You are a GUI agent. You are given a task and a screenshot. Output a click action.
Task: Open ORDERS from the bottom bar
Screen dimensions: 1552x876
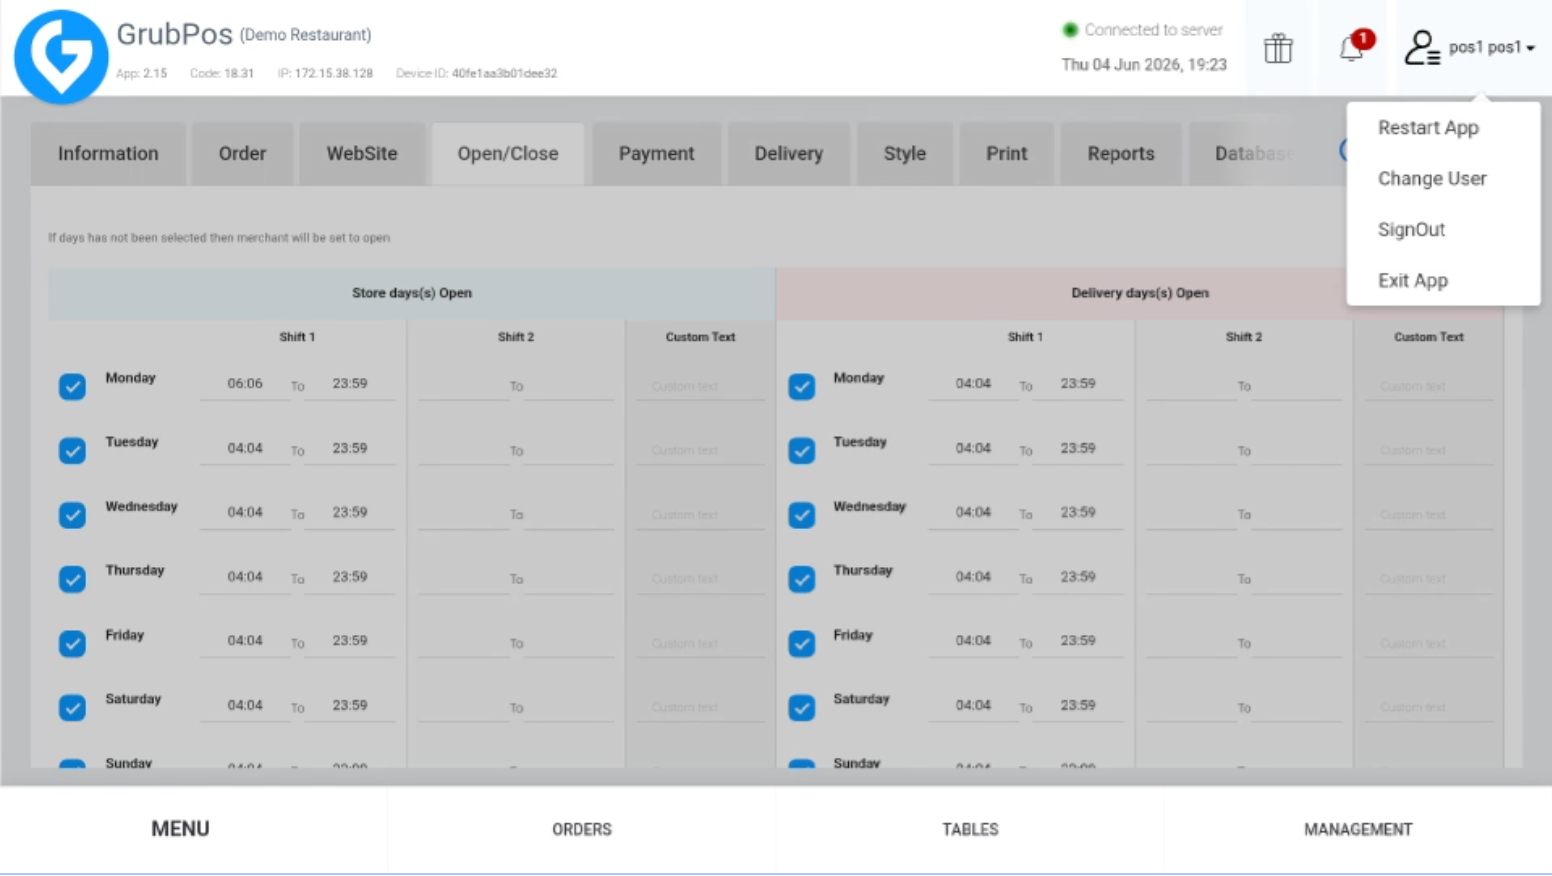[x=582, y=829]
